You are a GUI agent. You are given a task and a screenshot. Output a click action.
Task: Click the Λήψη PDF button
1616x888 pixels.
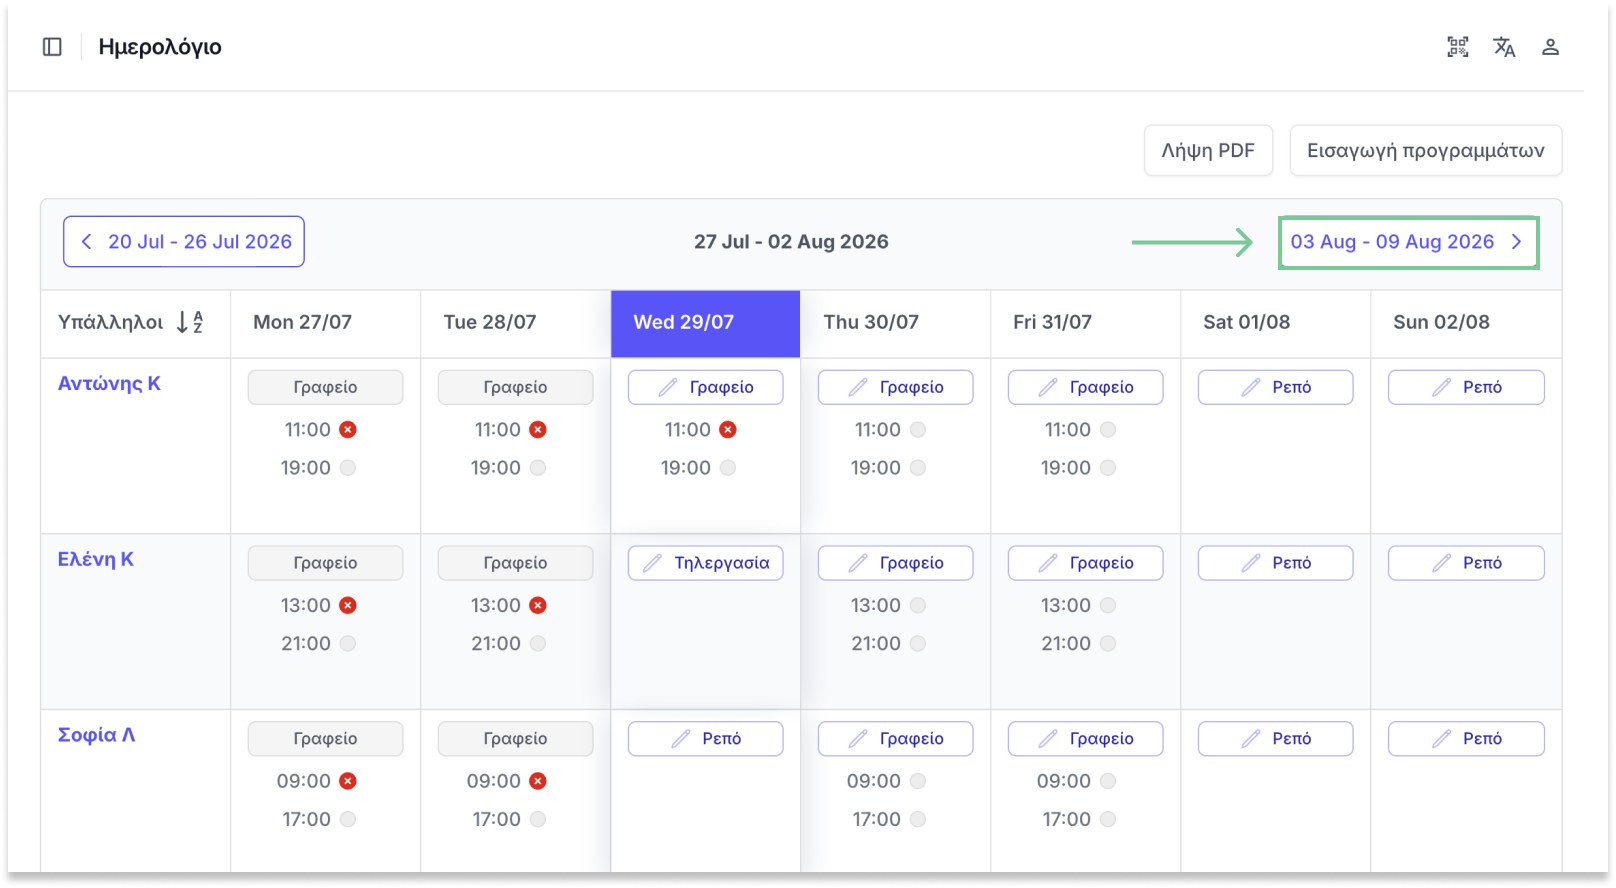click(x=1208, y=151)
